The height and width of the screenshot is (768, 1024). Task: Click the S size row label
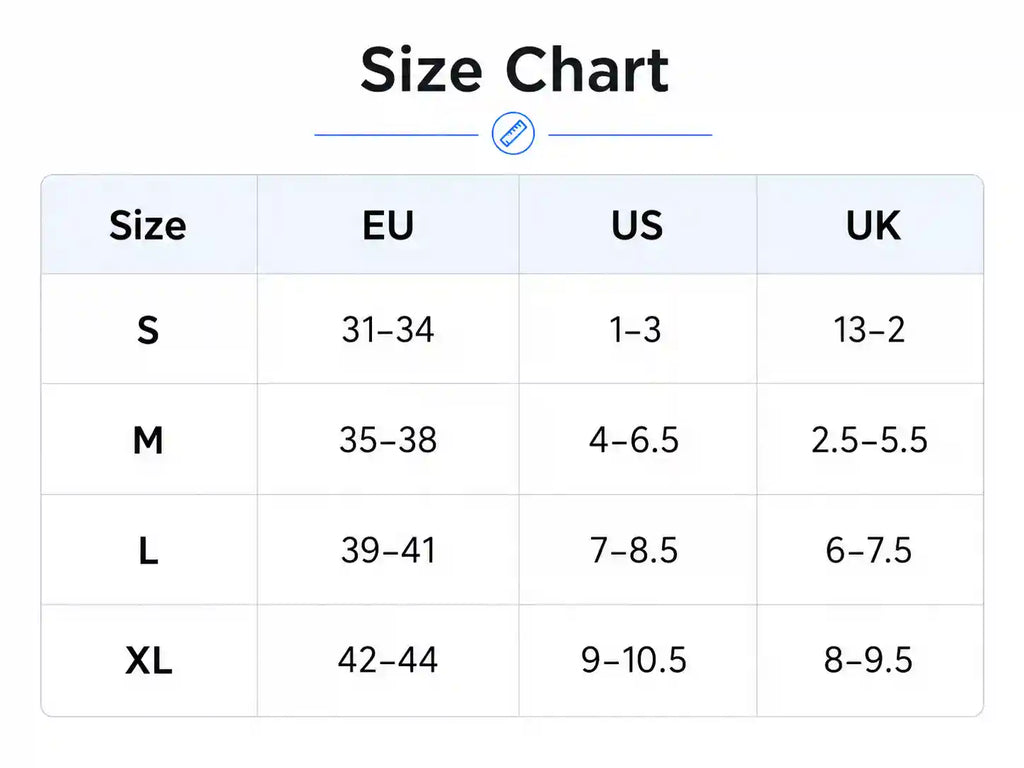148,330
